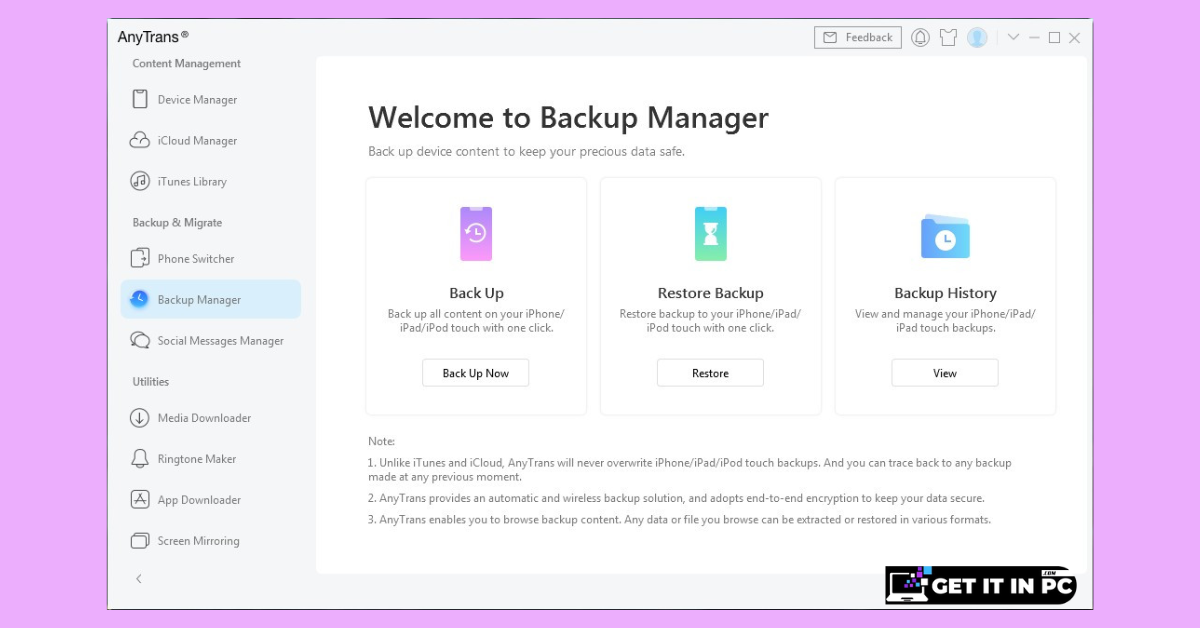This screenshot has height=628, width=1200.
Task: Click the View button for backup history
Action: click(945, 373)
